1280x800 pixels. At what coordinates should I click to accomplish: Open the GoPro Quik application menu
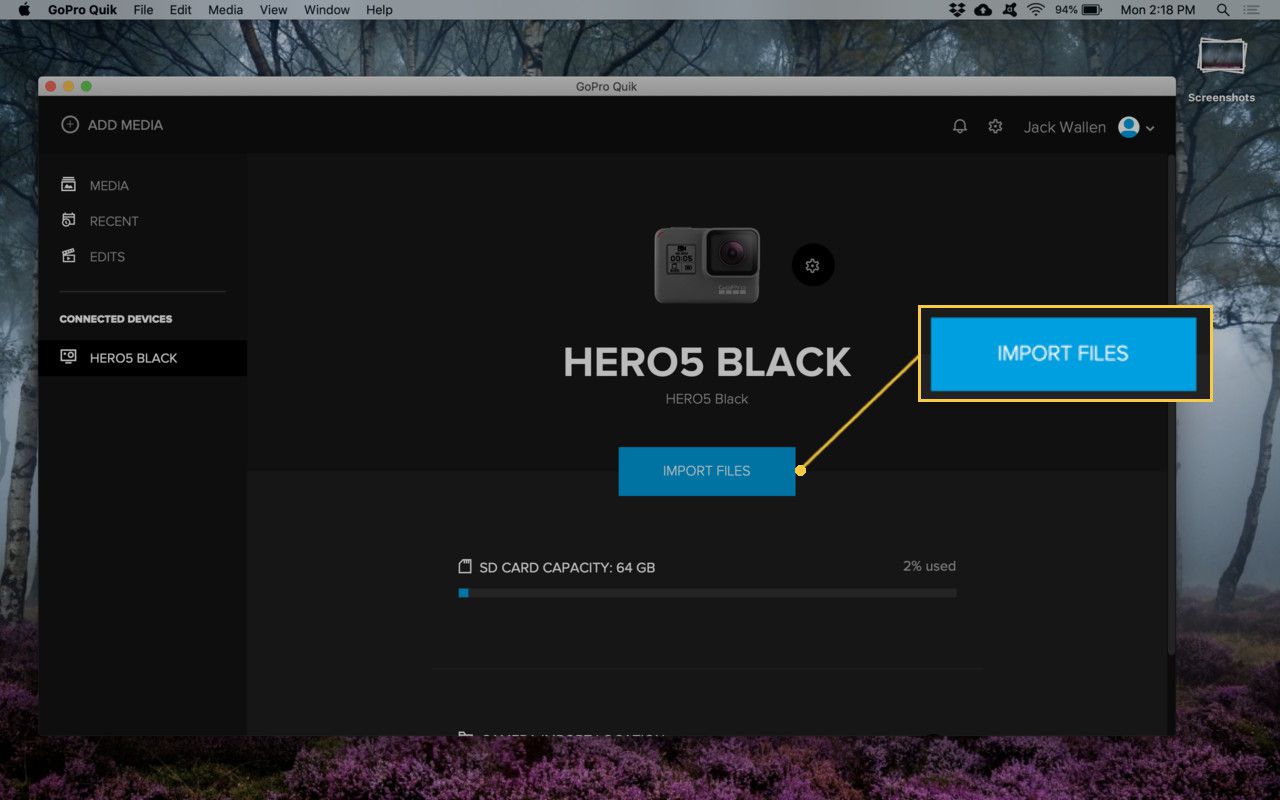click(83, 10)
